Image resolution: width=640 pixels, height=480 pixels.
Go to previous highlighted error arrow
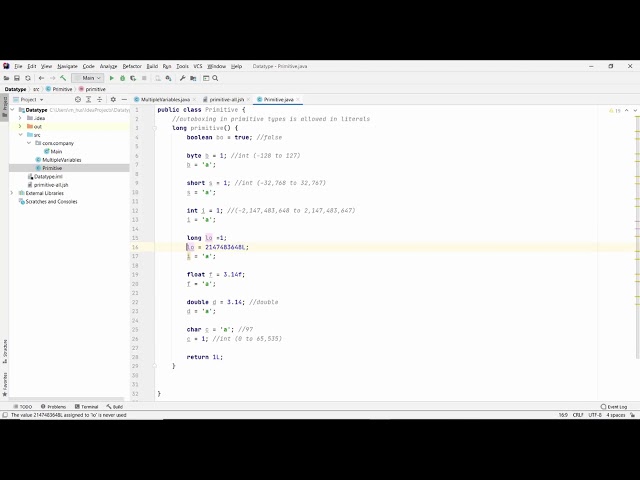[627, 110]
